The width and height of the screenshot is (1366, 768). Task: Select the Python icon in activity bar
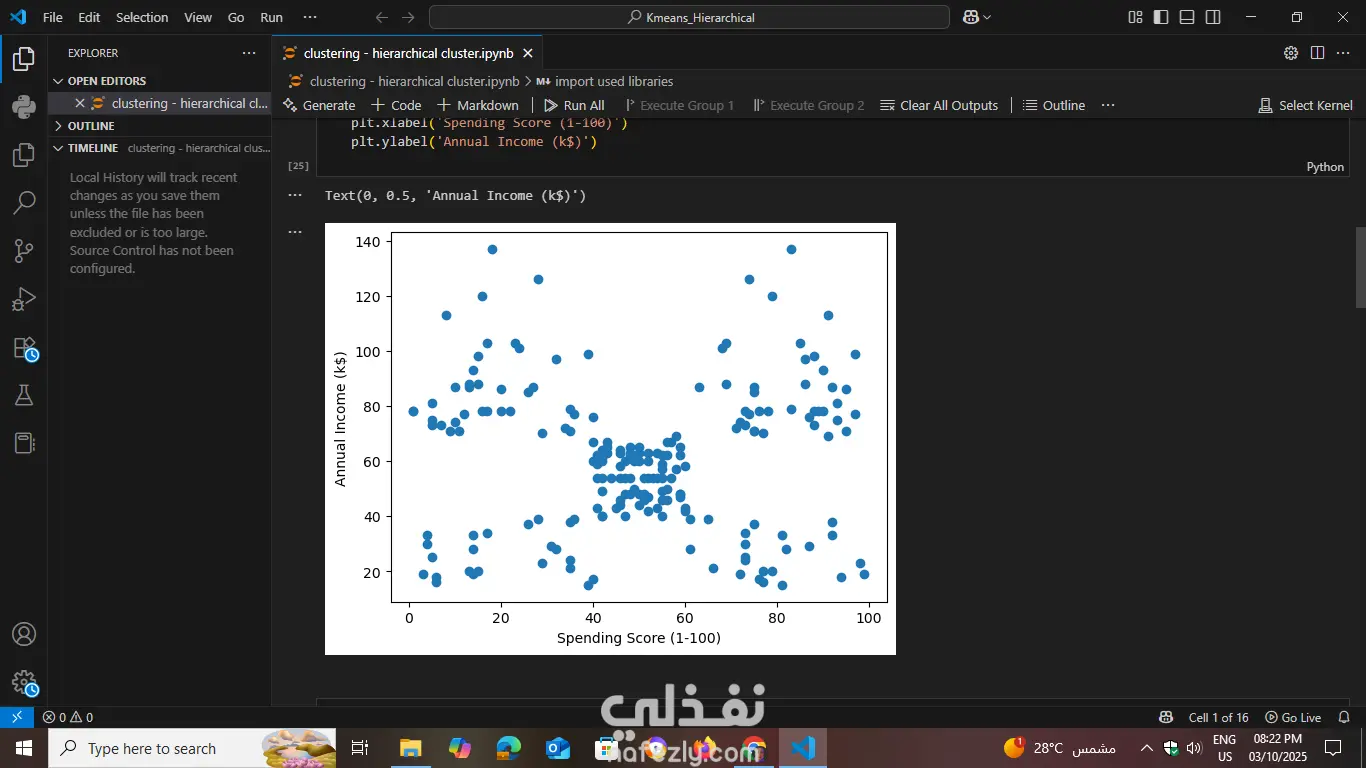[22, 107]
